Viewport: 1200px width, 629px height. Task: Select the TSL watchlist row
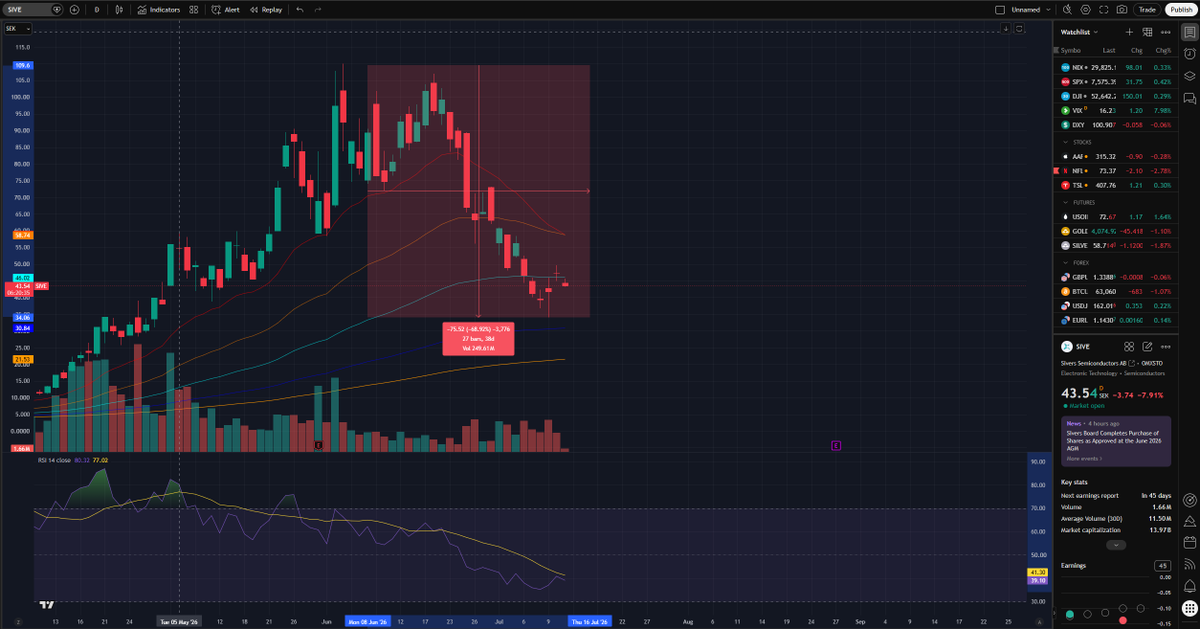[1115, 185]
